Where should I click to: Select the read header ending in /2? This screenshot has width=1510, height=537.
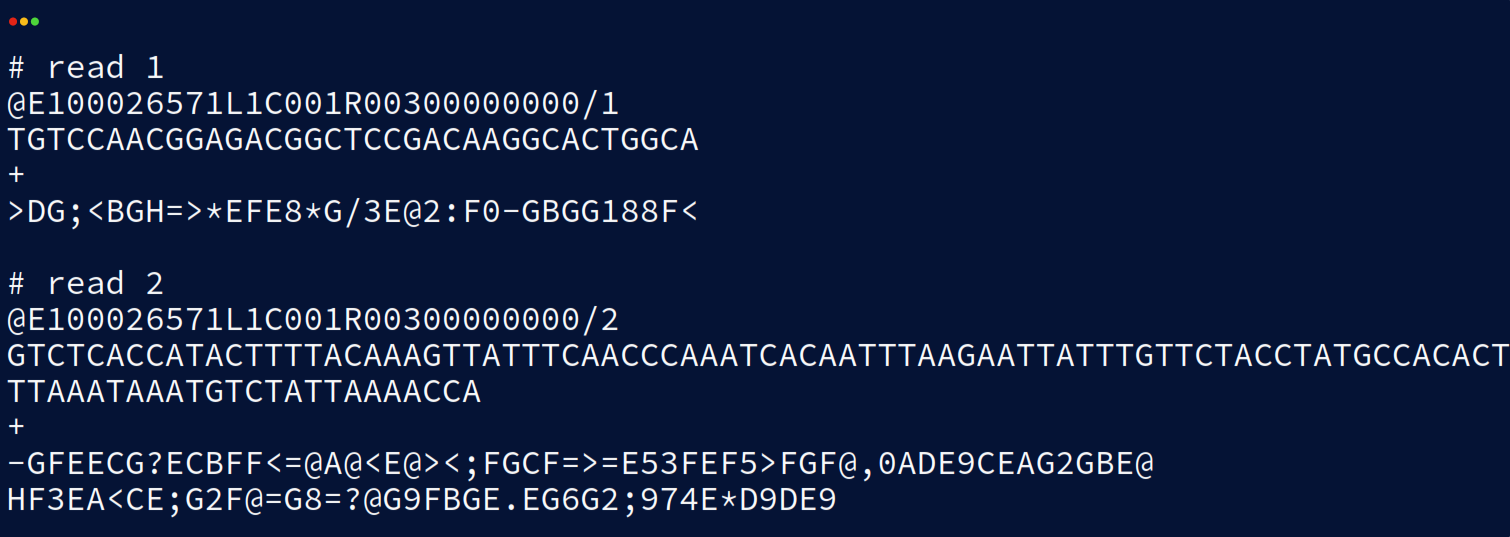(x=313, y=320)
